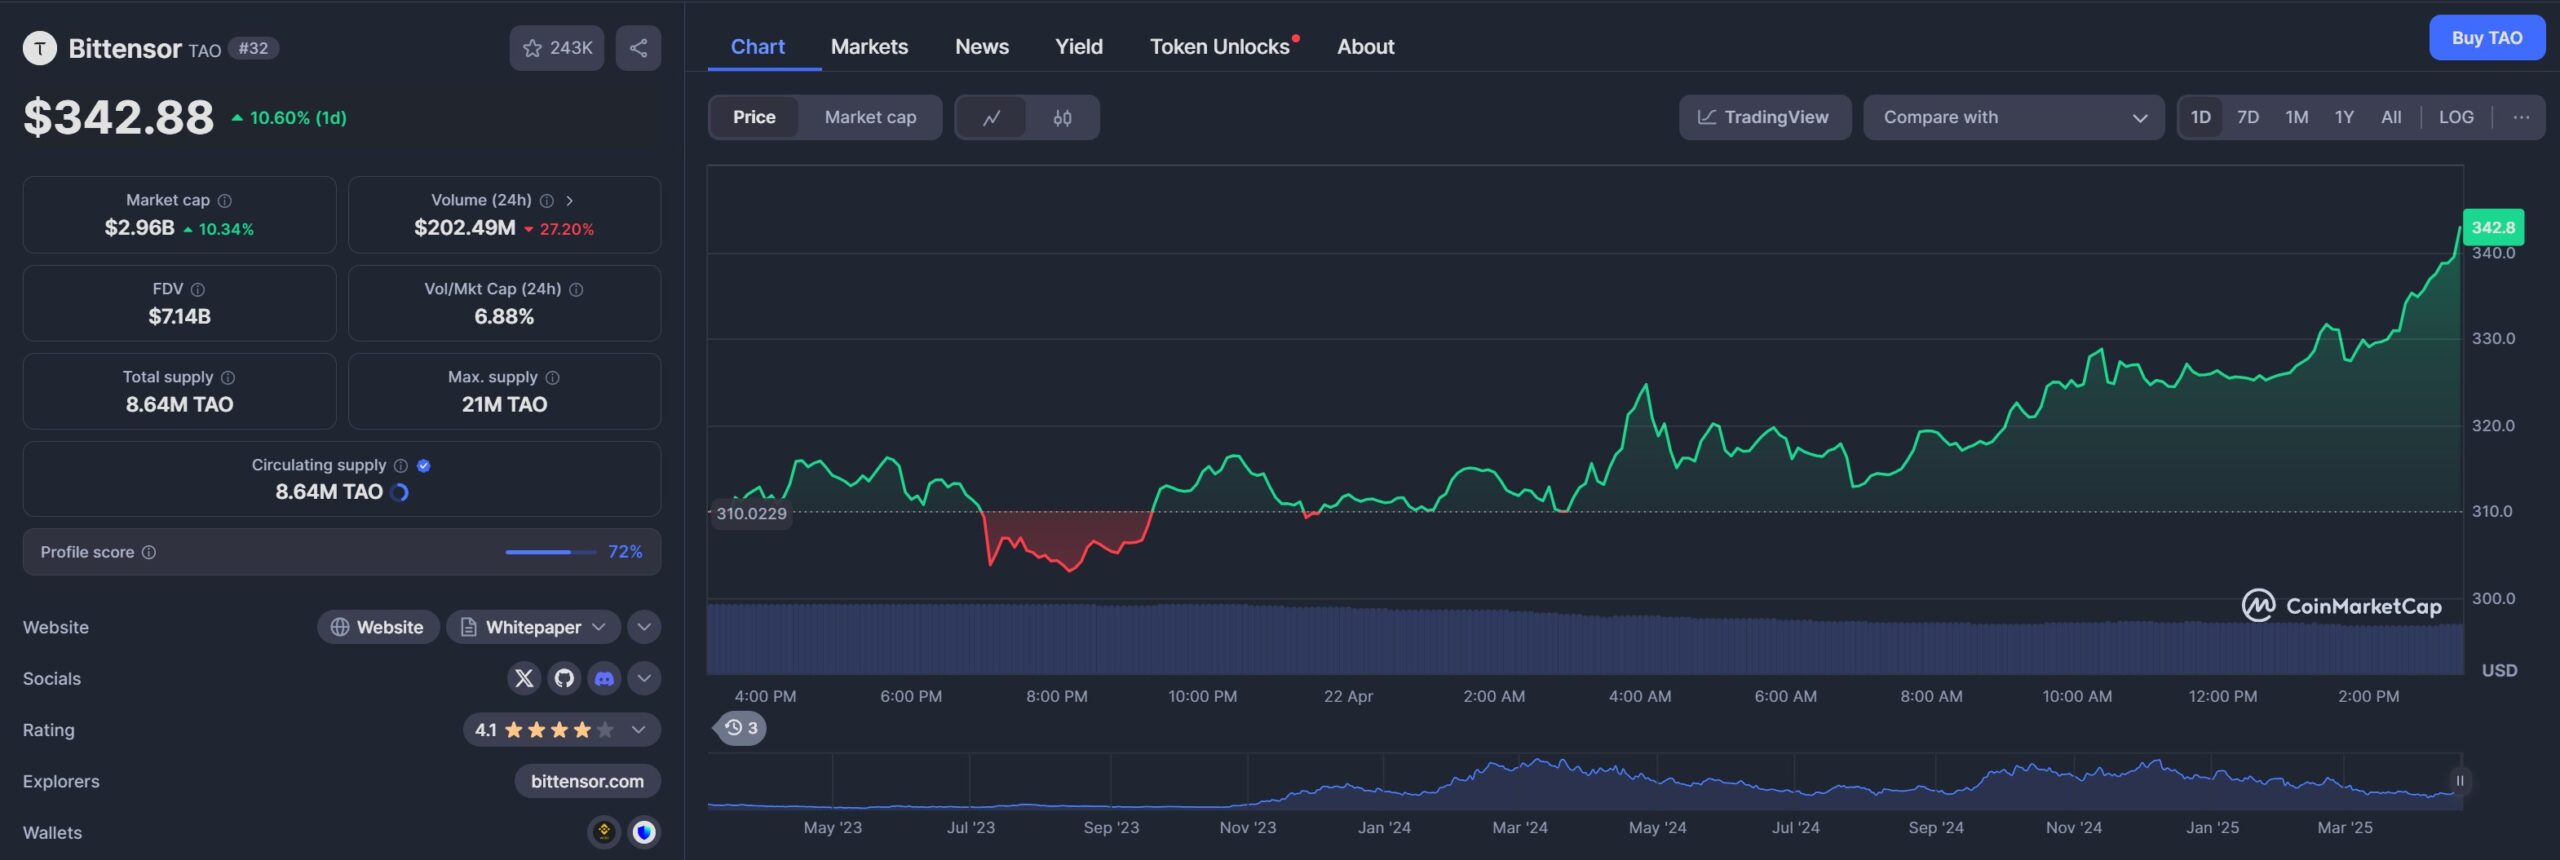Open Volume (24h) info icon
The width and height of the screenshot is (2560, 860).
click(547, 201)
